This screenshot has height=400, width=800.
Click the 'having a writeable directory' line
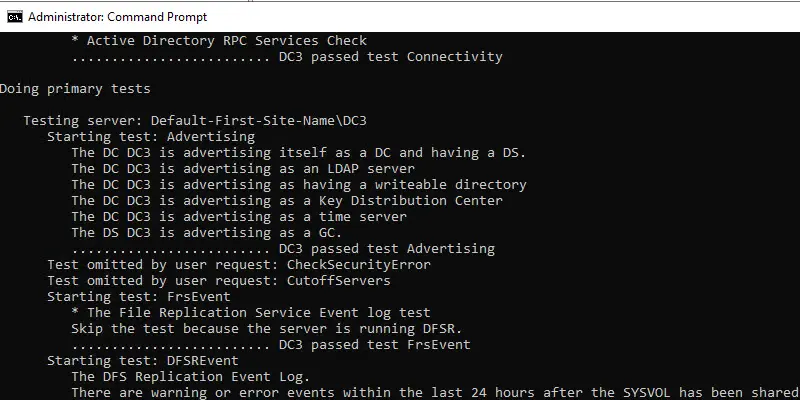(299, 185)
